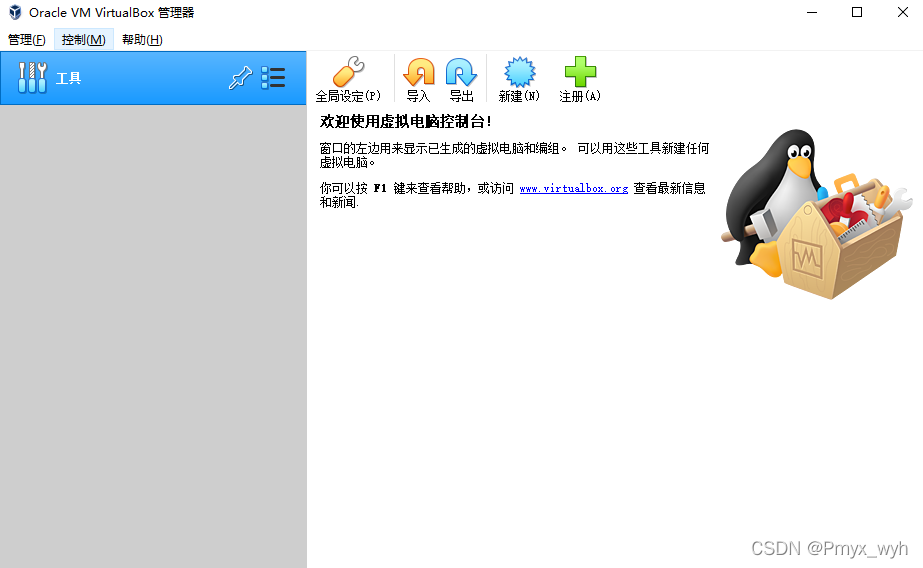Minimize the VirtualBox window
This screenshot has height=568, width=923.
(x=812, y=12)
